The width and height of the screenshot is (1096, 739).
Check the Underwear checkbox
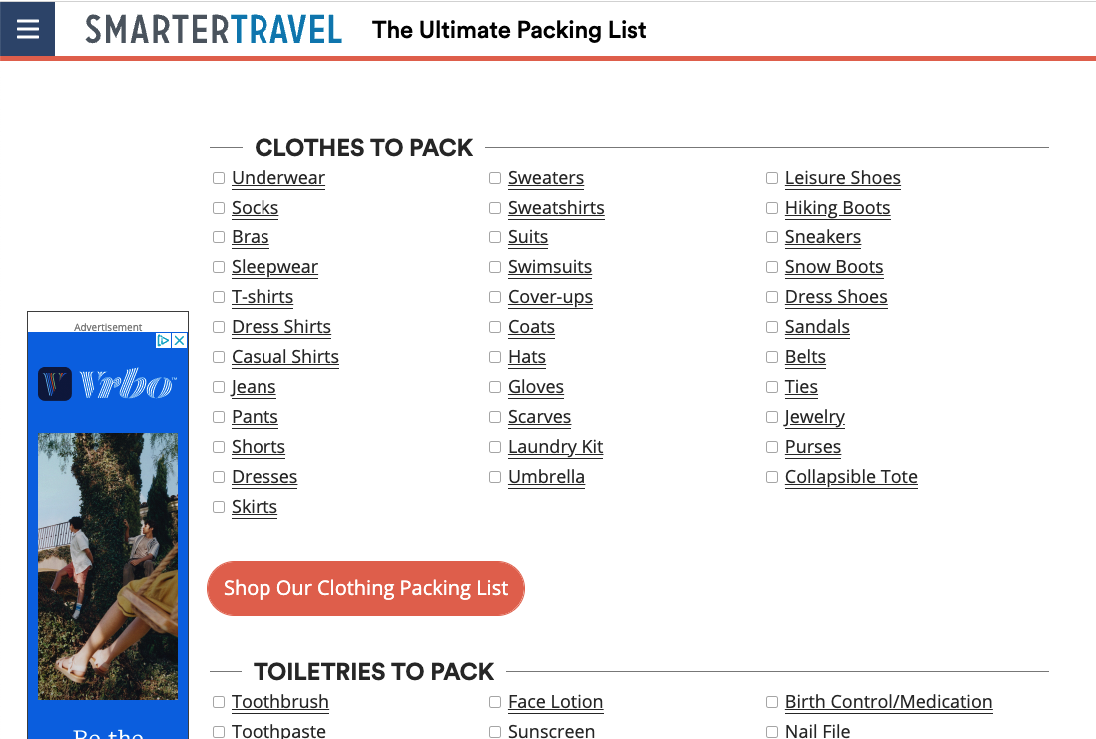(x=219, y=178)
